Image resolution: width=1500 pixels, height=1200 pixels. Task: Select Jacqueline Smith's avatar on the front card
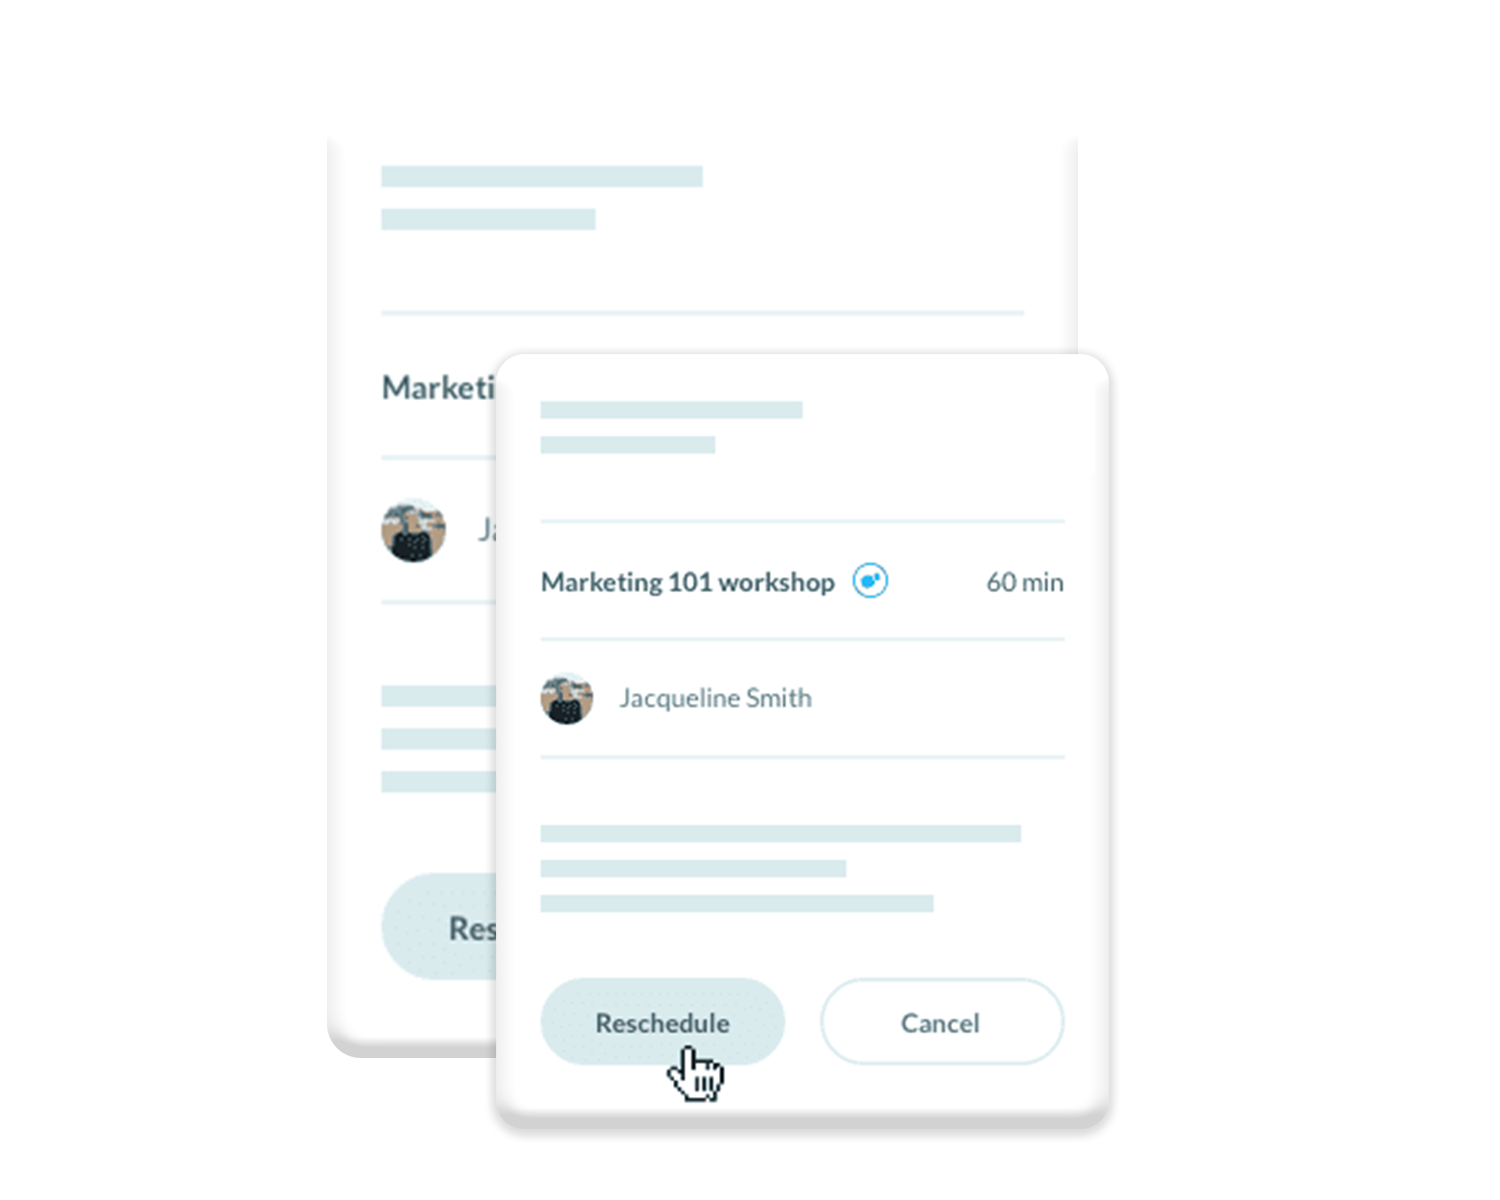click(567, 698)
